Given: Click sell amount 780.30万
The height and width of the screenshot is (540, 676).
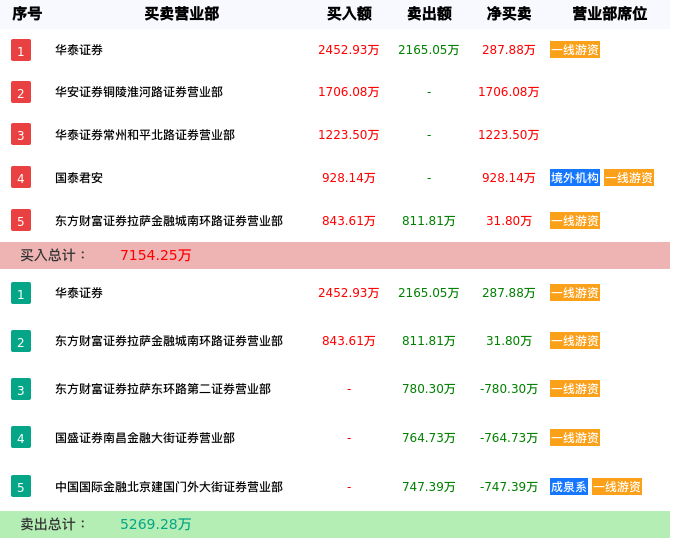Looking at the screenshot, I should [429, 389].
